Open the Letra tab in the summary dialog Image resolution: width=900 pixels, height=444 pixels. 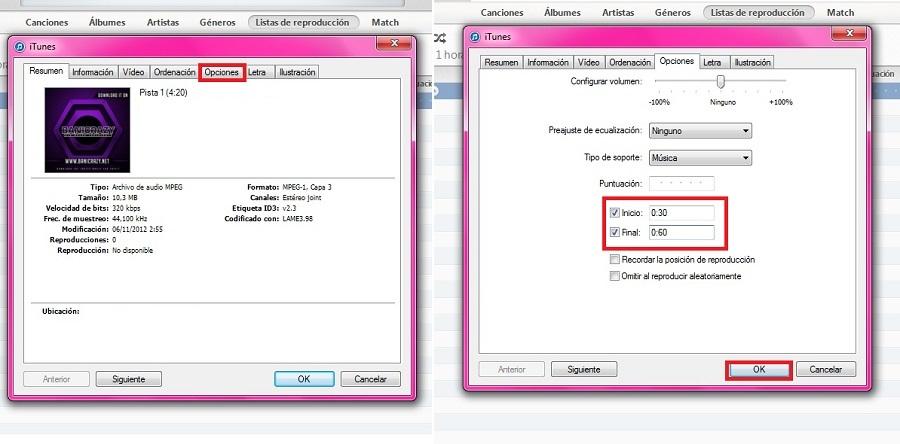pos(257,72)
